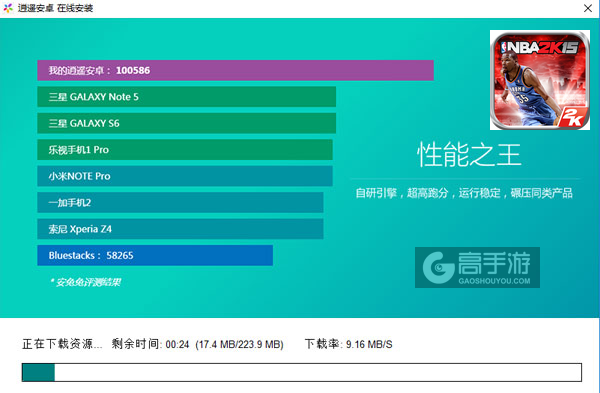Viewport: 600px width, 393px height.
Task: Close the 逍遥安卓 installer window
Action: [588, 8]
